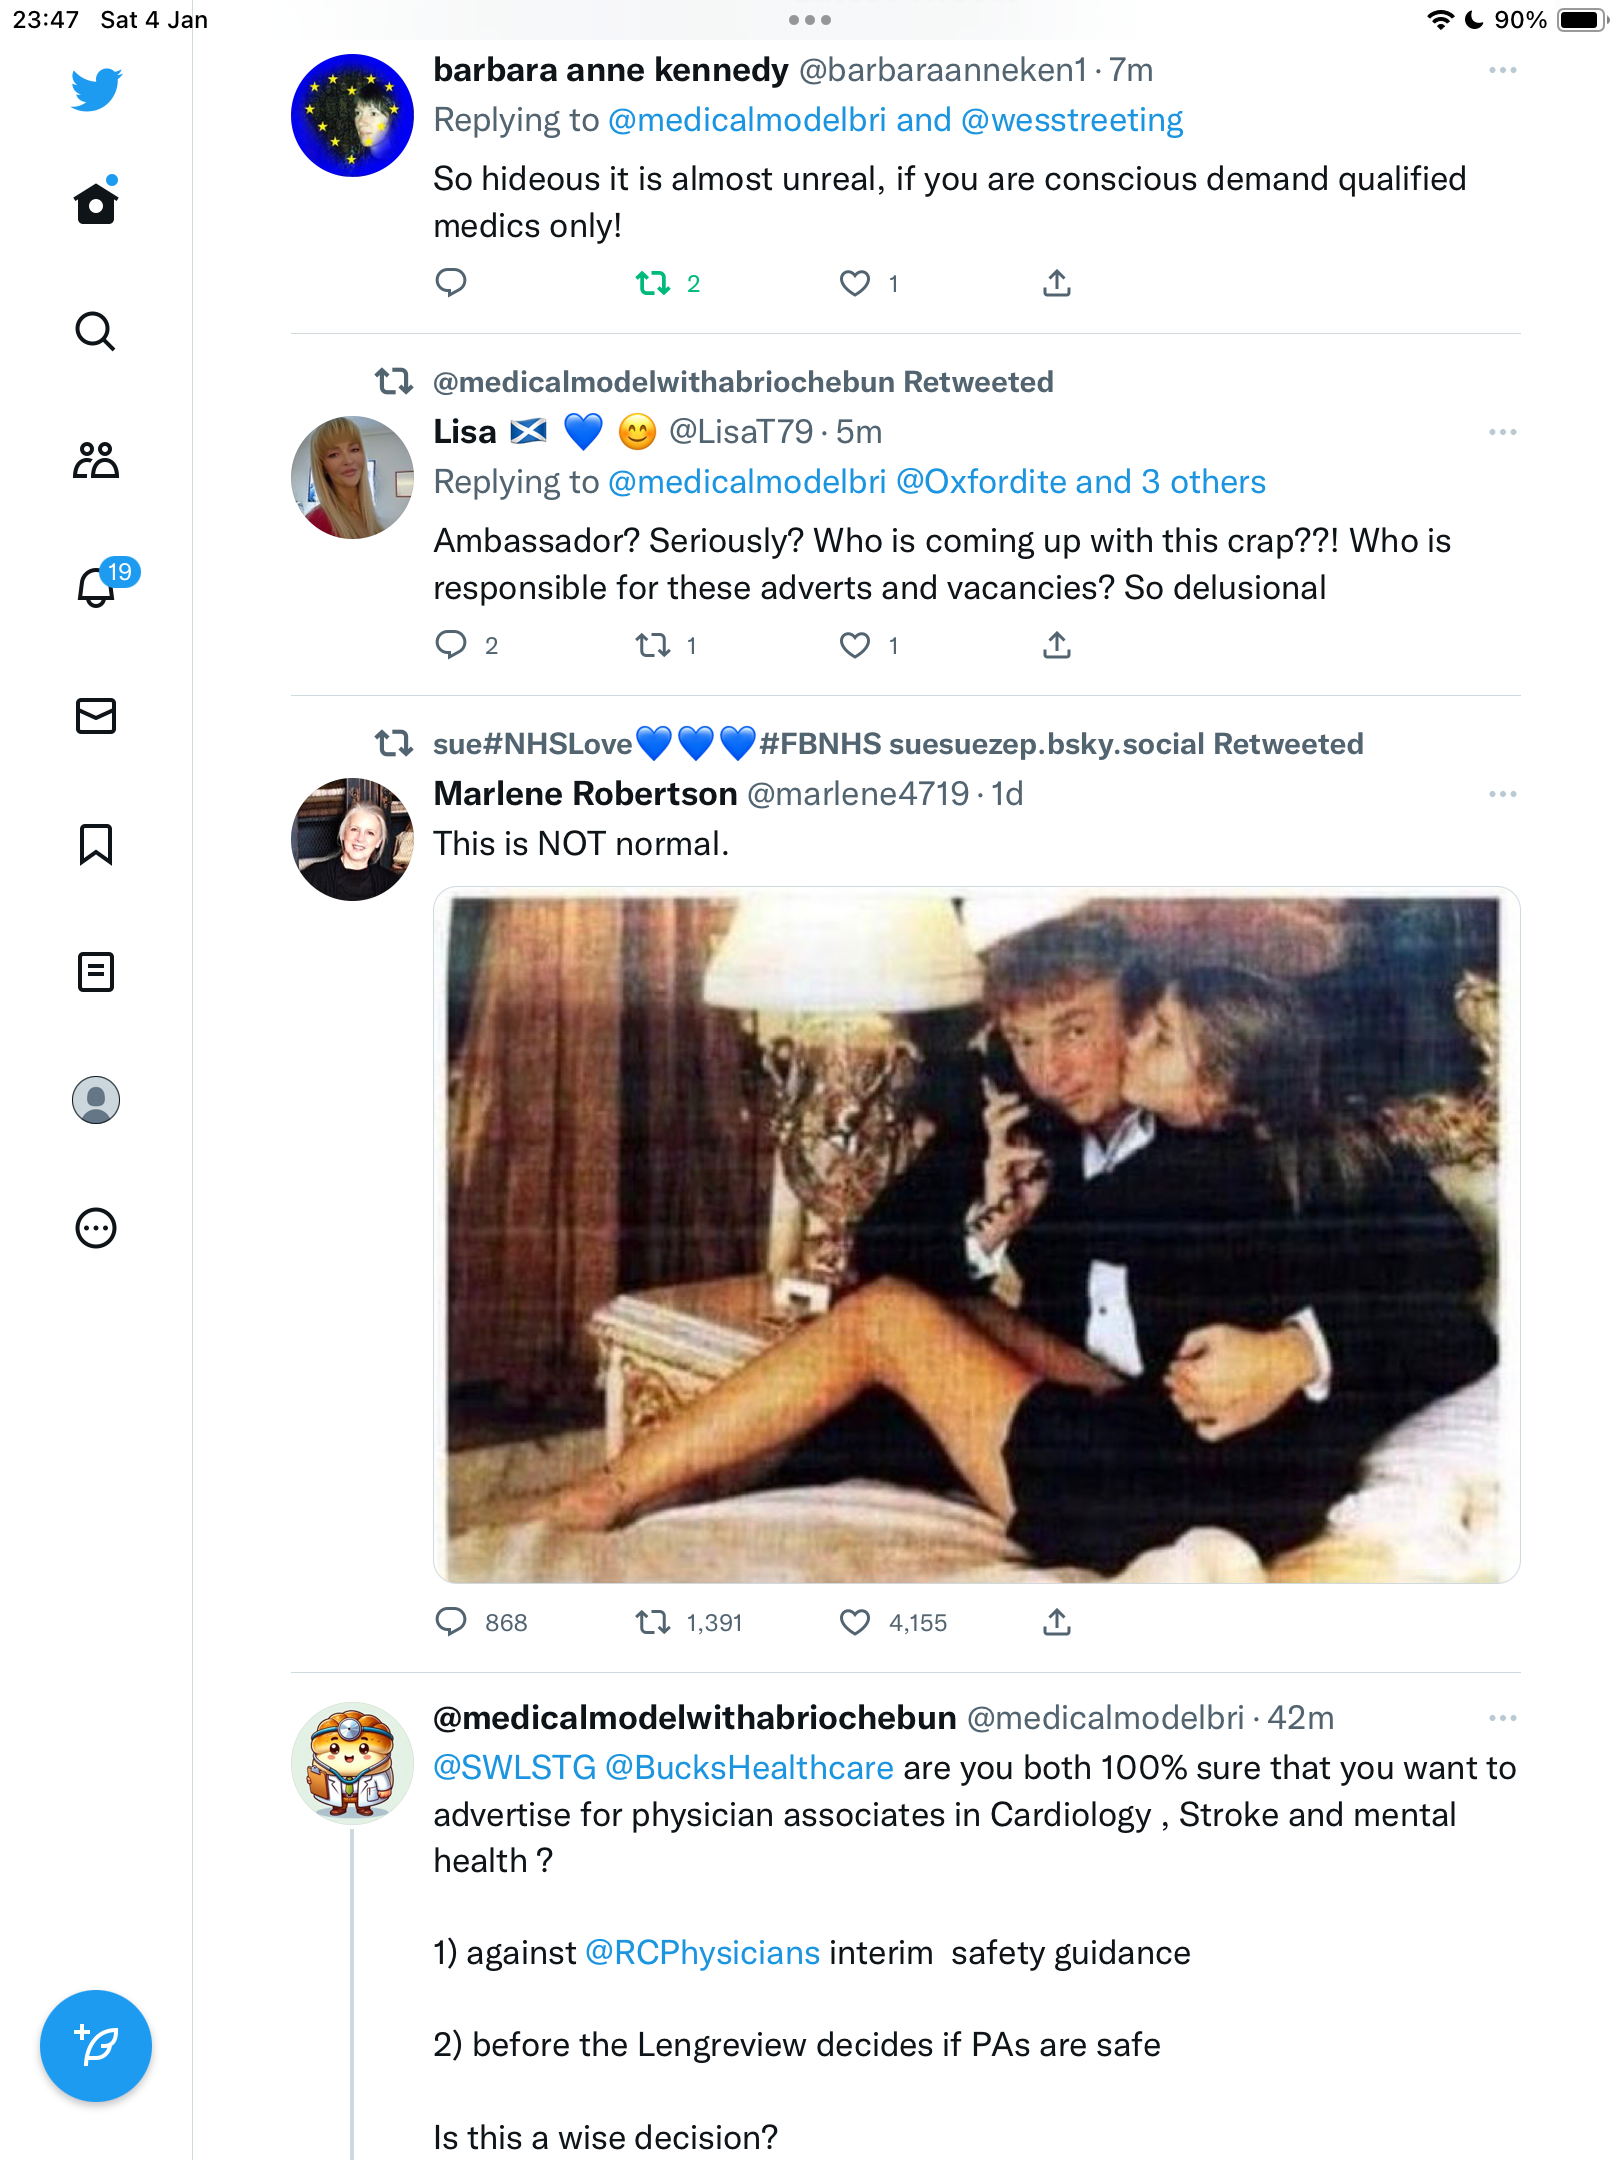Open more options on medicalmodelwithabriochebun's tweet
Viewport: 1620px width, 2160px height.
click(1502, 1718)
